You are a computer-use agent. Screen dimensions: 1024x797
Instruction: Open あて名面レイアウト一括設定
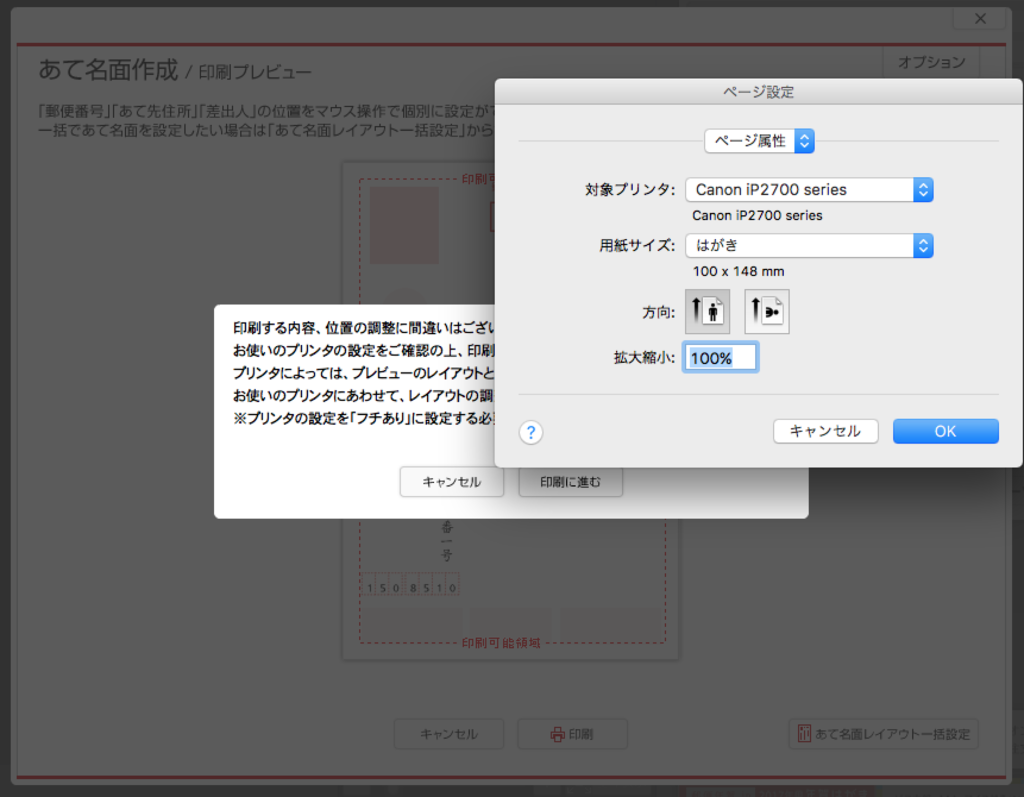pyautogui.click(x=884, y=734)
